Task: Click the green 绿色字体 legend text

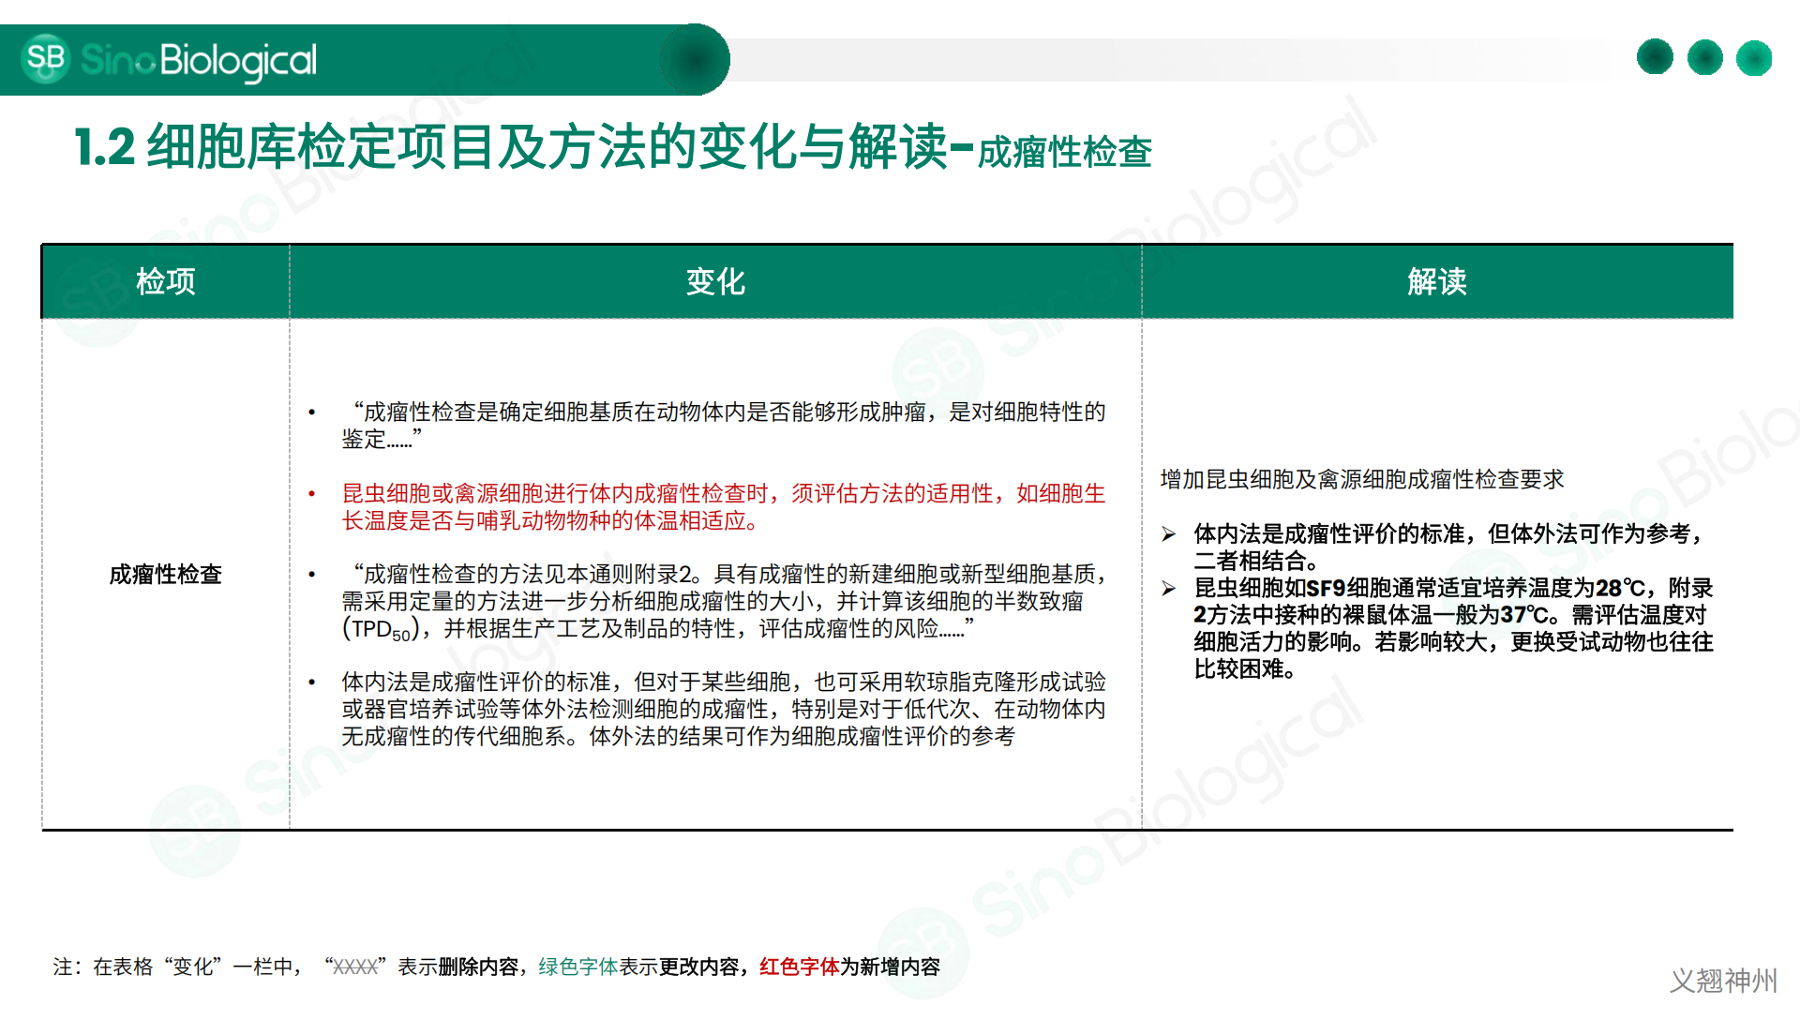Action: 578,967
